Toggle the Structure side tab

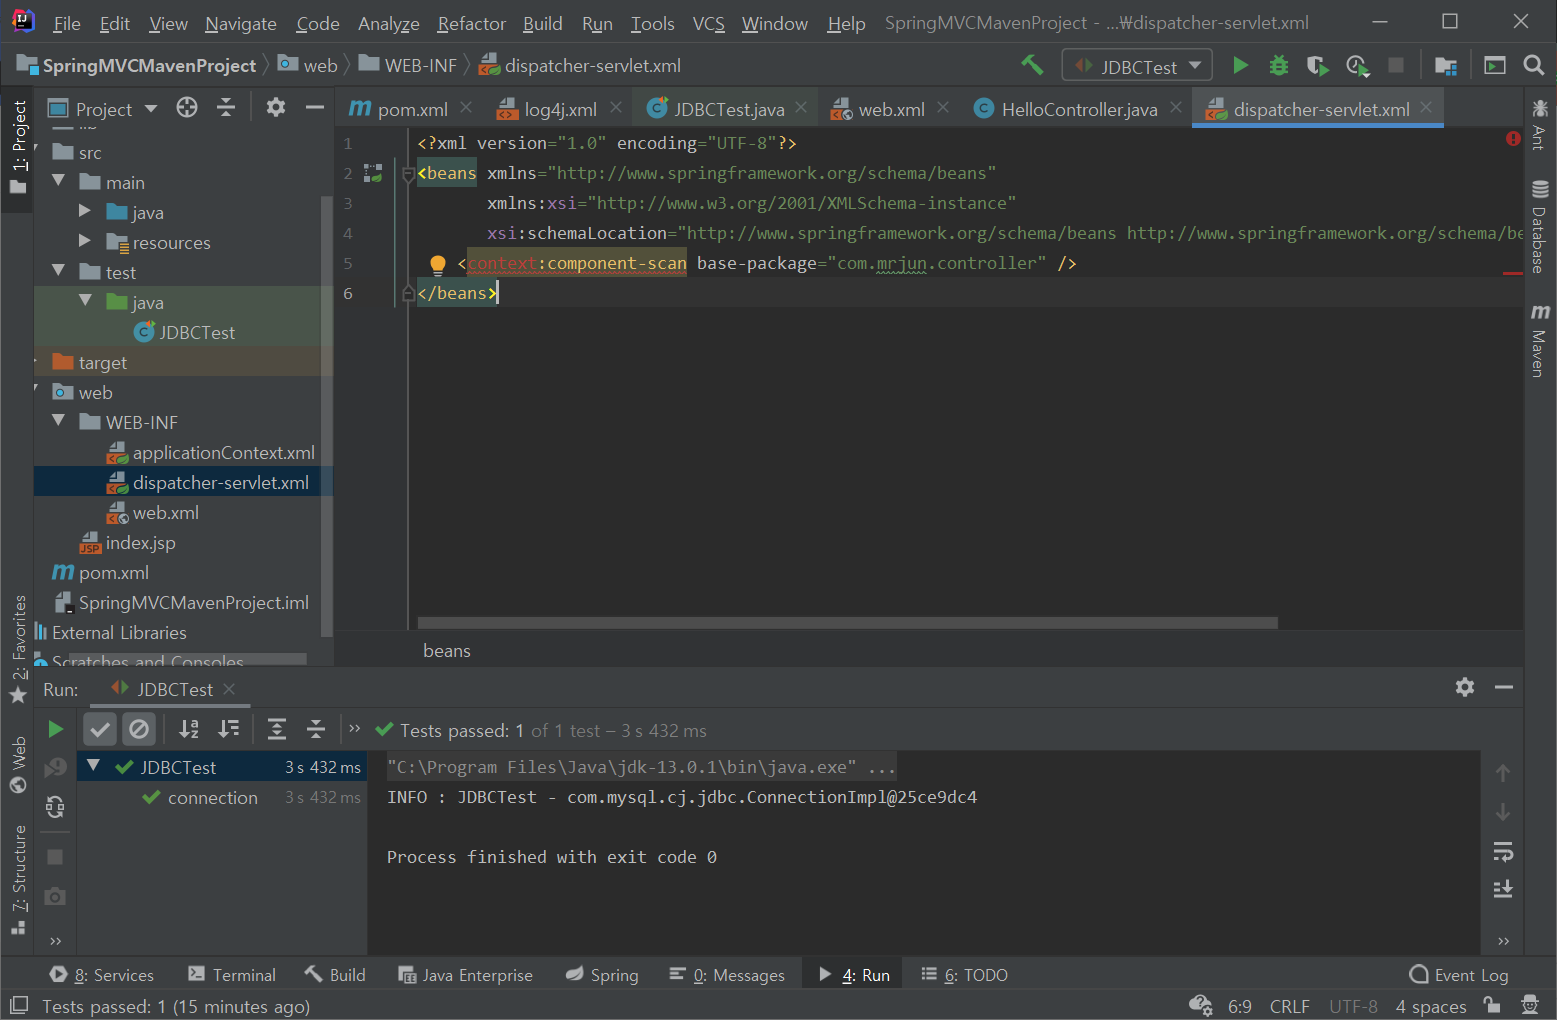coord(18,880)
